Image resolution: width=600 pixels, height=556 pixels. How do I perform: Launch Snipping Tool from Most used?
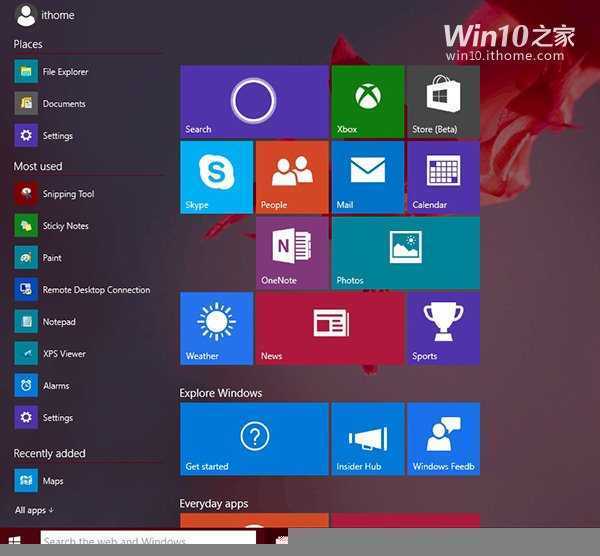(x=54, y=194)
